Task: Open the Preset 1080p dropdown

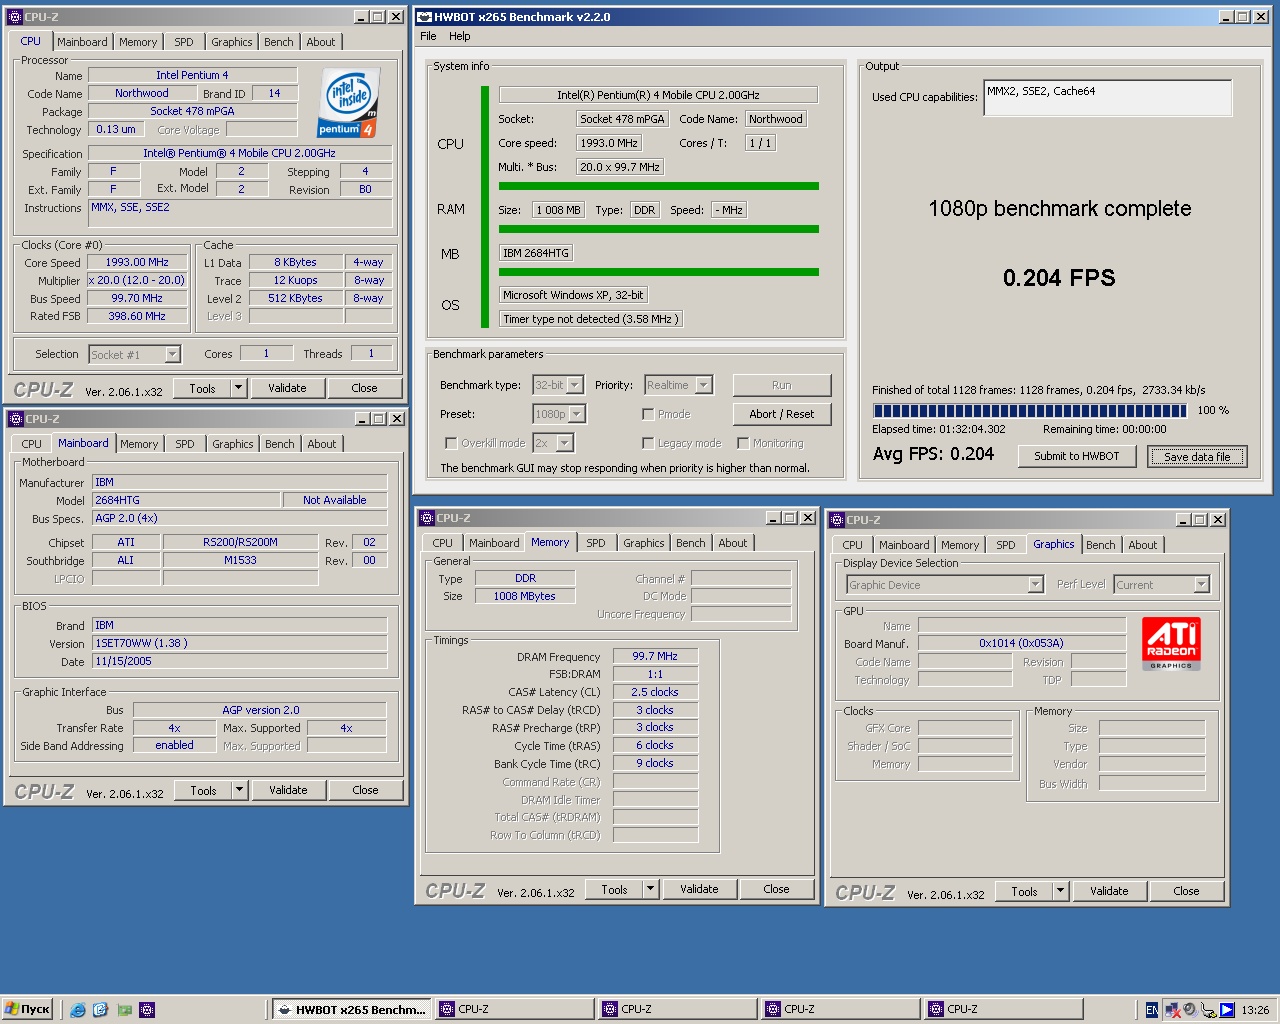Action: tap(577, 414)
